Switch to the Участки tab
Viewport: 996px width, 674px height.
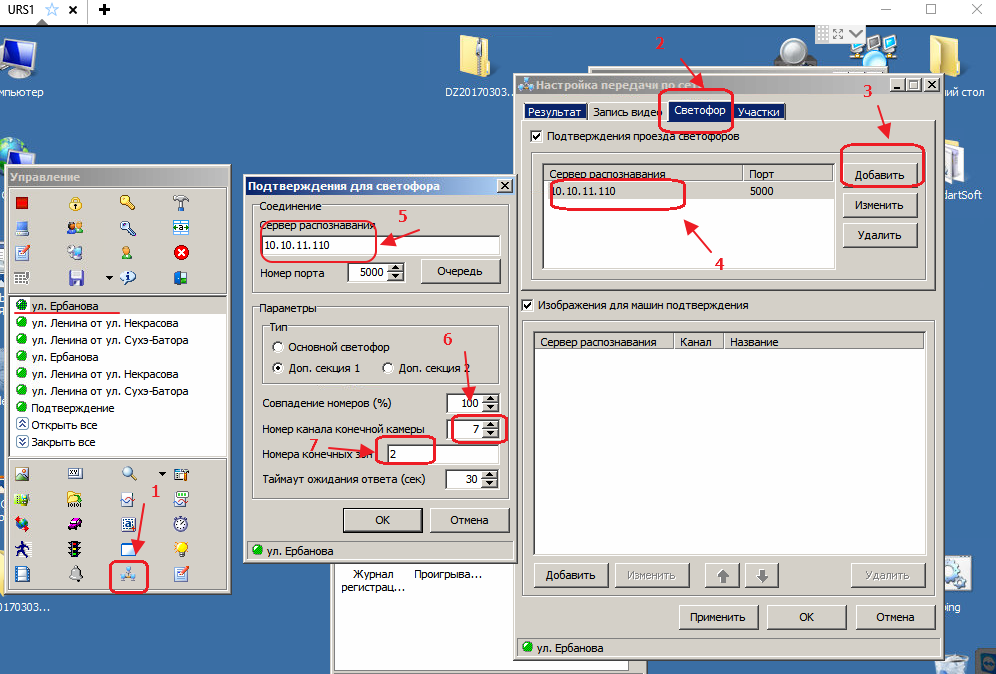click(x=759, y=112)
